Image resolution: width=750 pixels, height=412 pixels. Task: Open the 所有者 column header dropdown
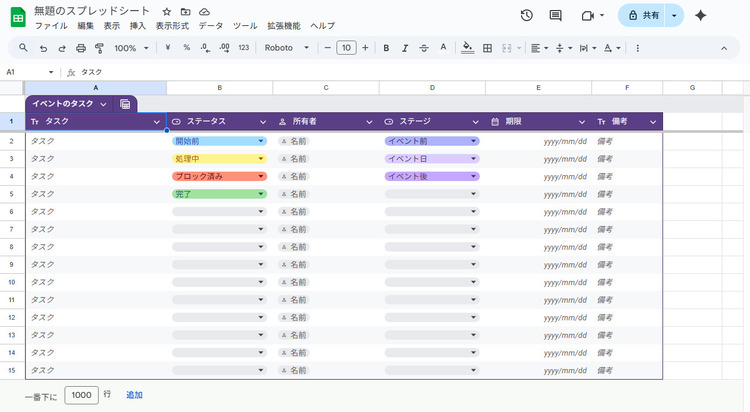click(369, 122)
